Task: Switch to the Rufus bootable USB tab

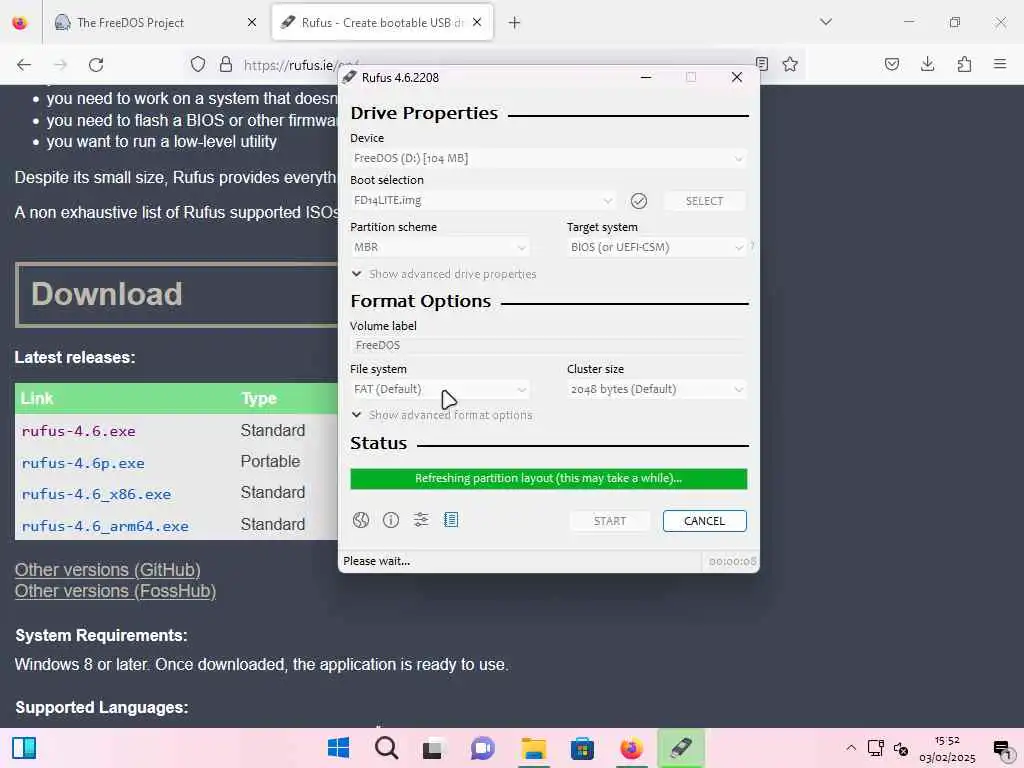Action: click(382, 23)
